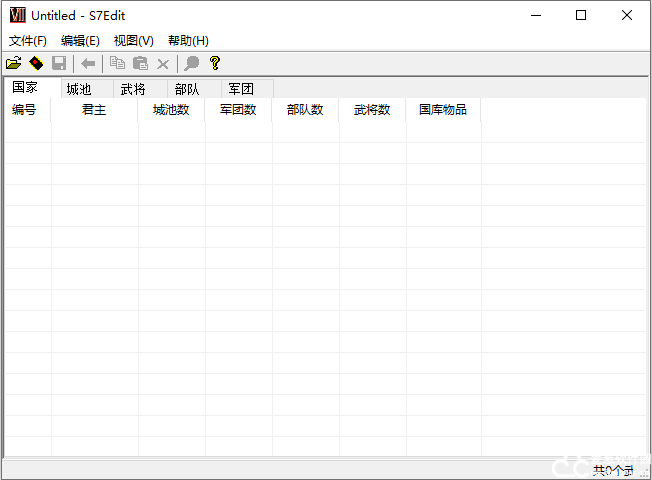The width and height of the screenshot is (652, 480).
Task: Click the back arrow toolbar icon
Action: [x=88, y=63]
